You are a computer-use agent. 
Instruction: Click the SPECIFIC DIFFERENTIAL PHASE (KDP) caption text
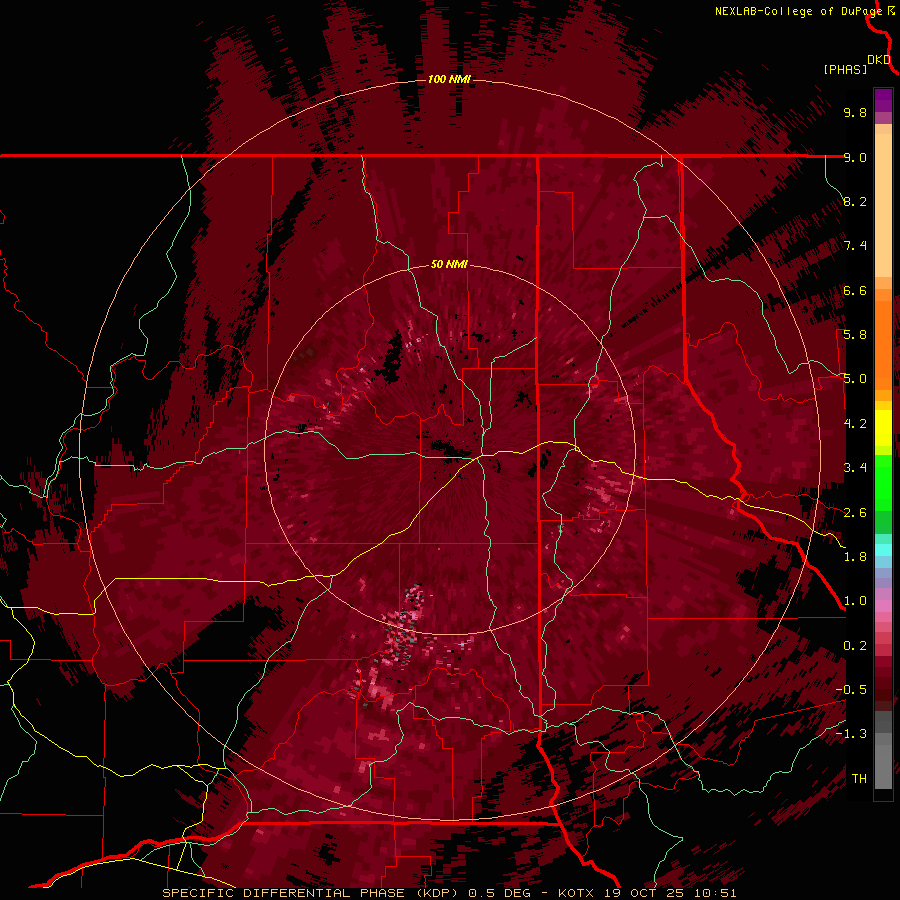point(309,893)
